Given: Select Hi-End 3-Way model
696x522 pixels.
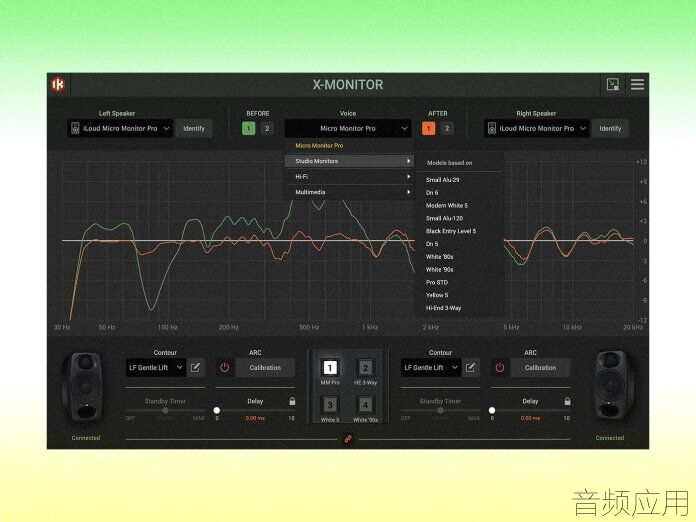Looking at the screenshot, I should tap(443, 308).
